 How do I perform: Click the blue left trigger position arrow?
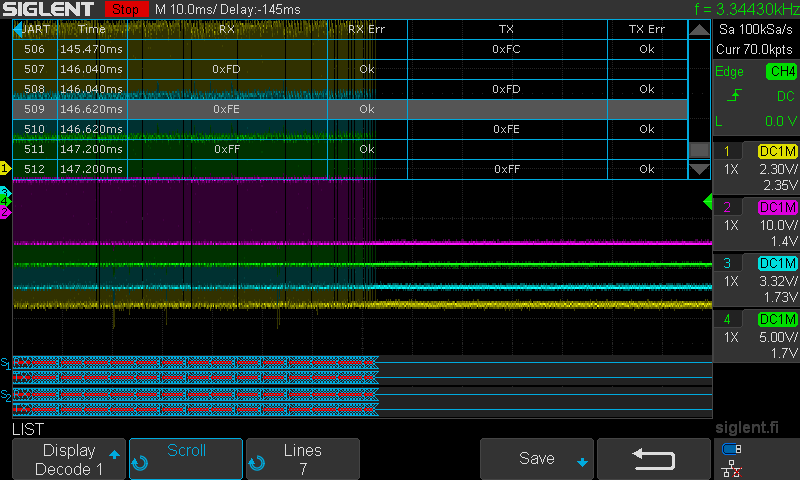[x=17, y=29]
